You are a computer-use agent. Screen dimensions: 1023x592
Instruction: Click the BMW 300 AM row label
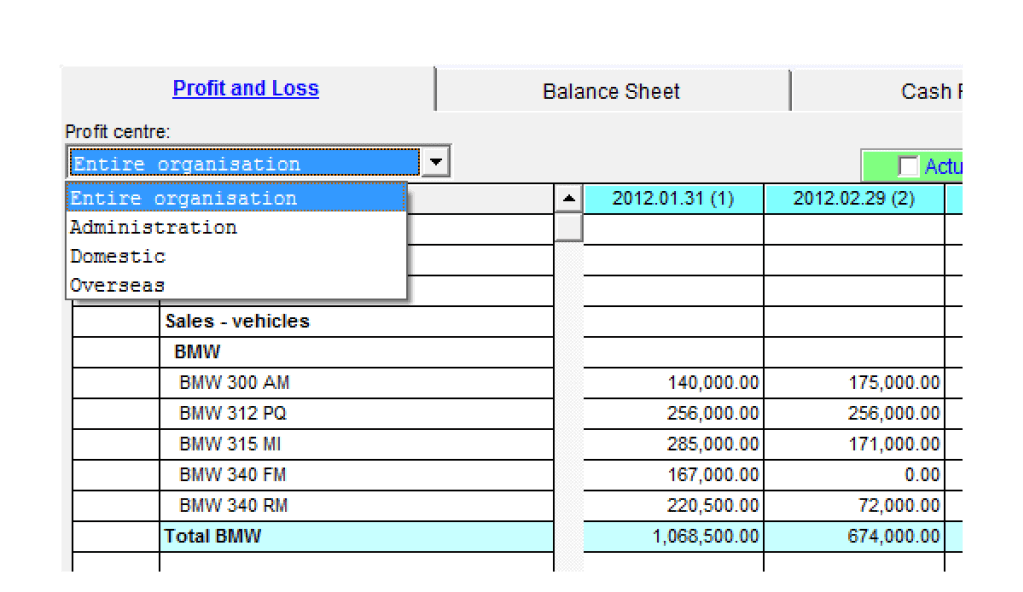pos(234,382)
